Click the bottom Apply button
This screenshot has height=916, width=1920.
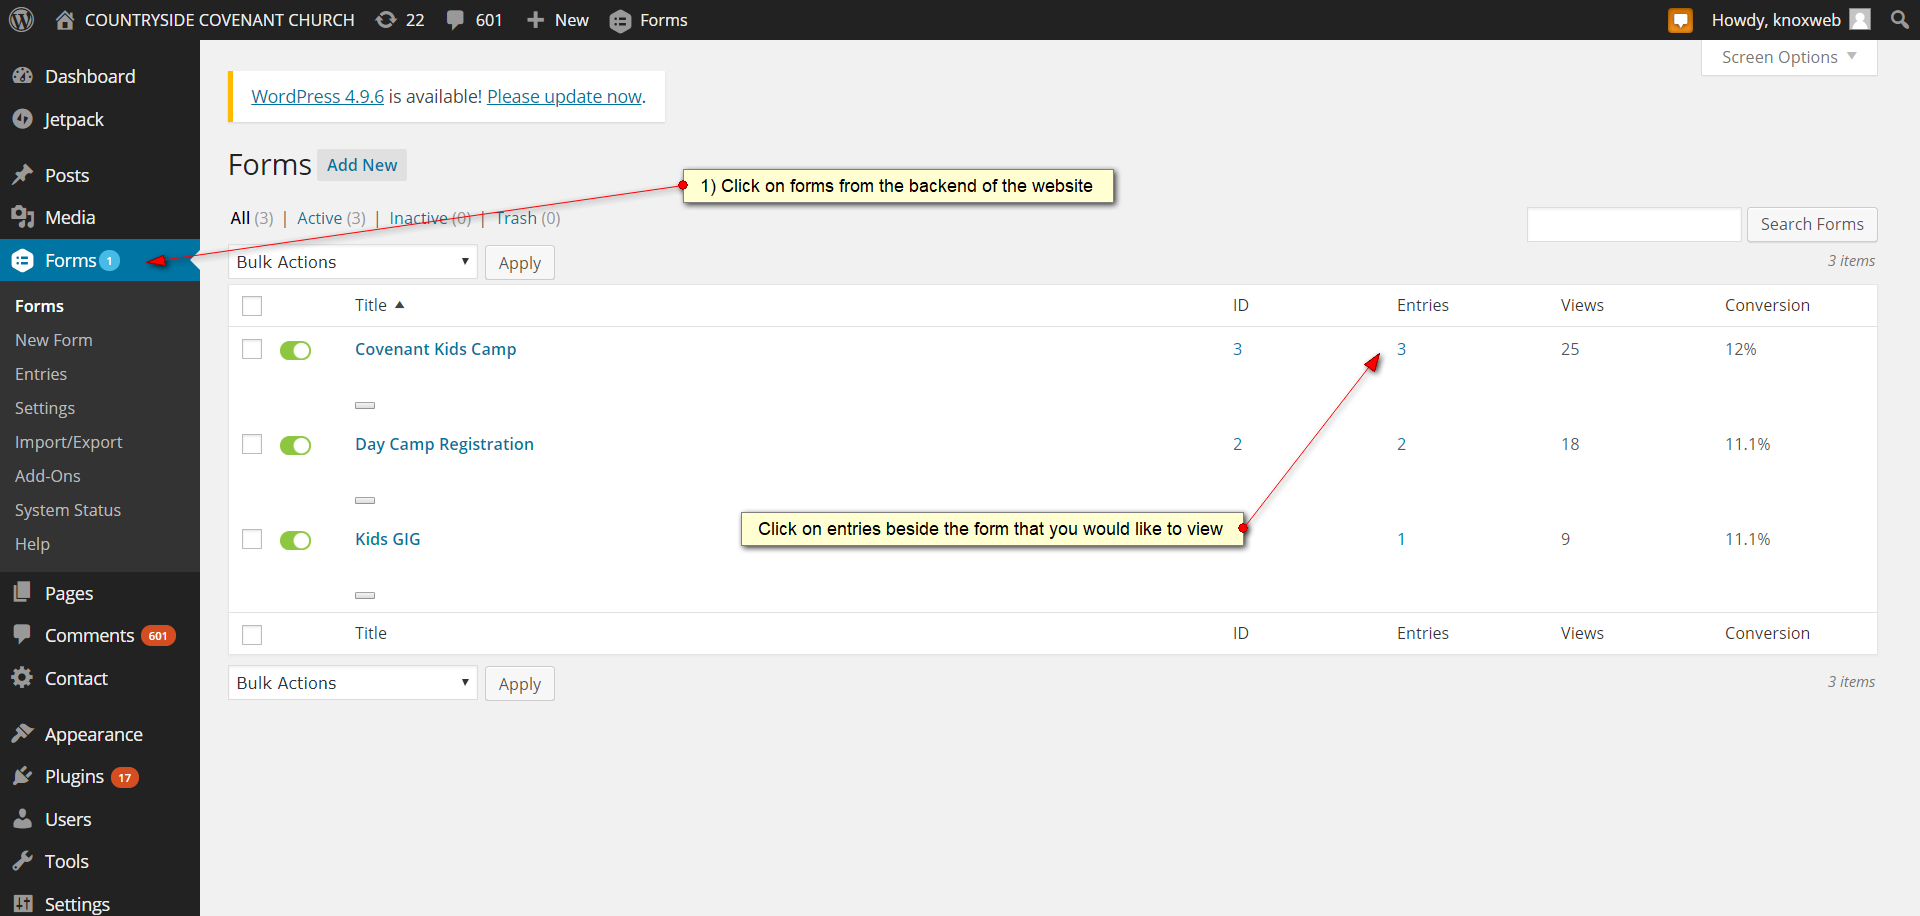519,684
